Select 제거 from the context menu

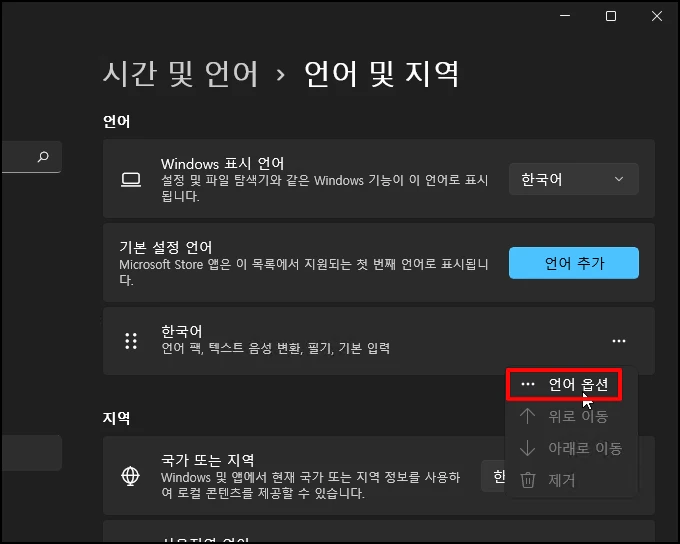coord(572,480)
